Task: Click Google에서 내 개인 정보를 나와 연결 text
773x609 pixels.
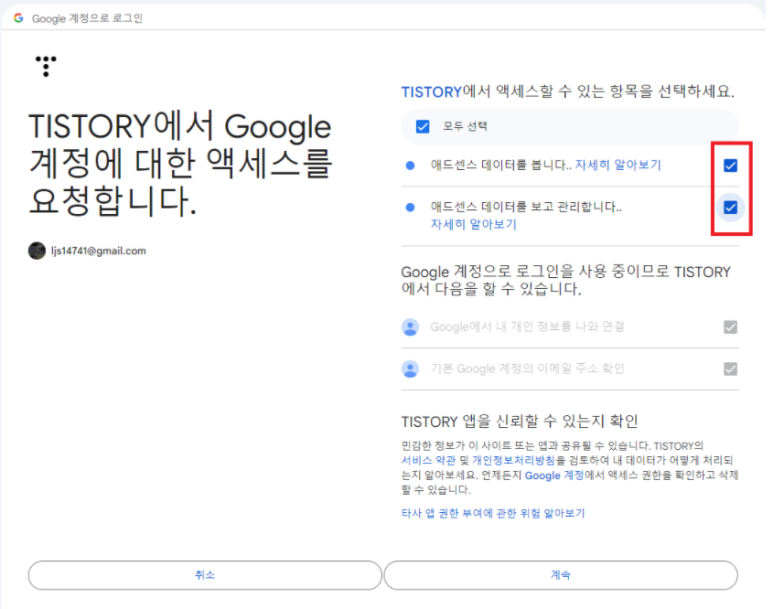Action: 527,327
